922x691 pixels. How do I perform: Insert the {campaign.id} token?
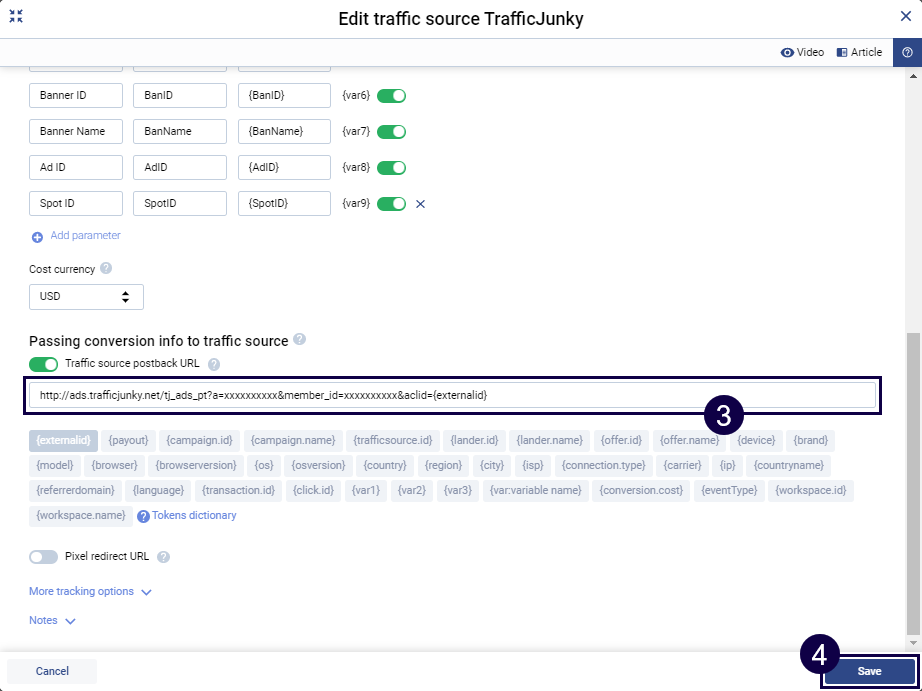pyautogui.click(x=200, y=440)
